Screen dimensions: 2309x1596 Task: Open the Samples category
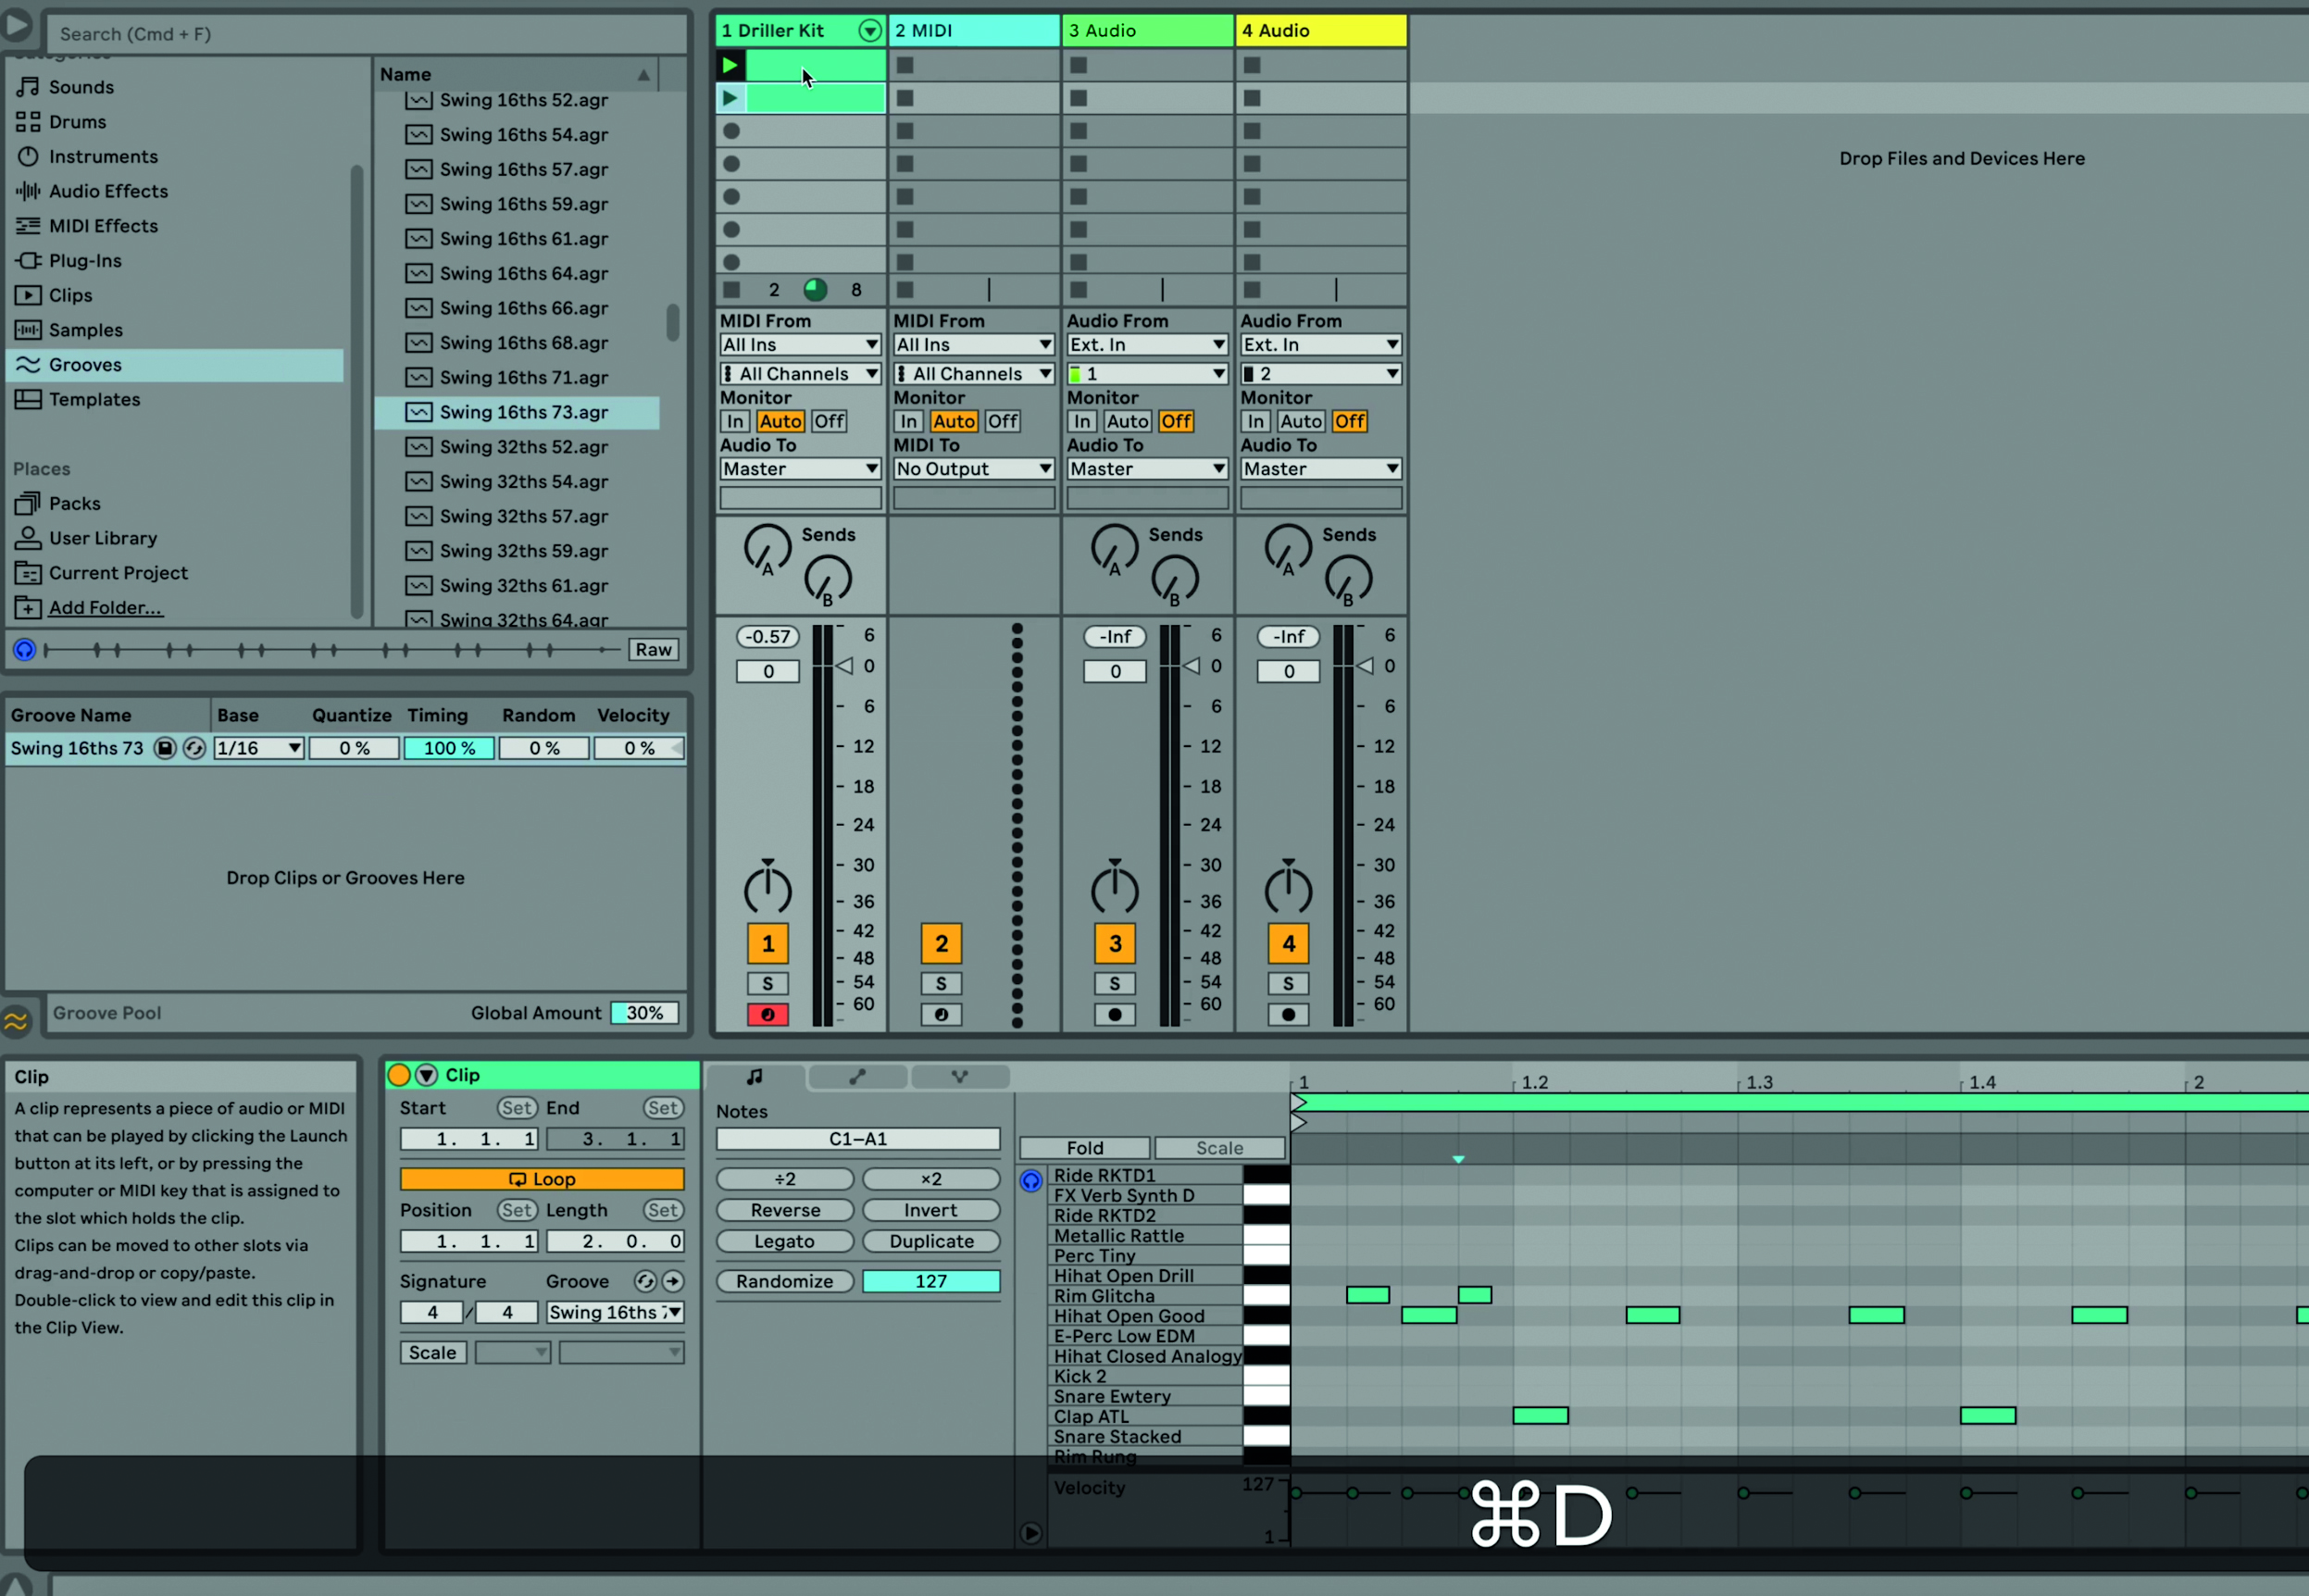pos(86,330)
